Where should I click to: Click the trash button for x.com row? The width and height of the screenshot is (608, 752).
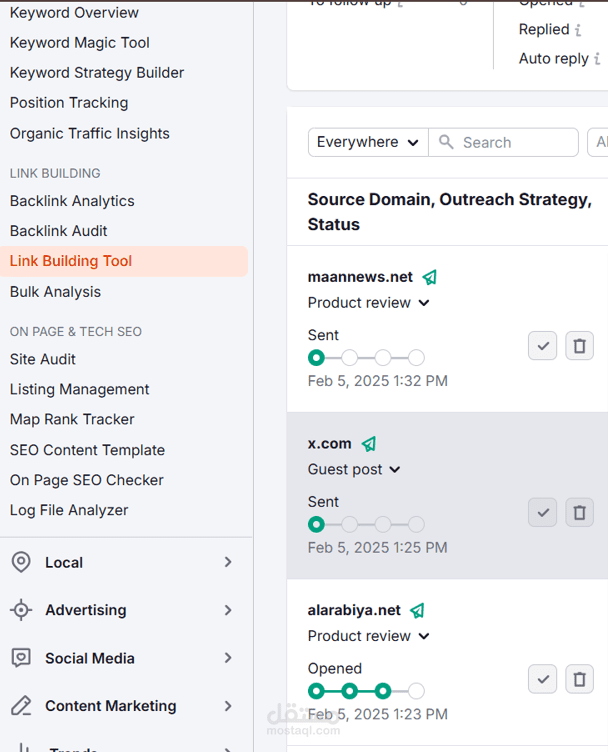point(580,513)
